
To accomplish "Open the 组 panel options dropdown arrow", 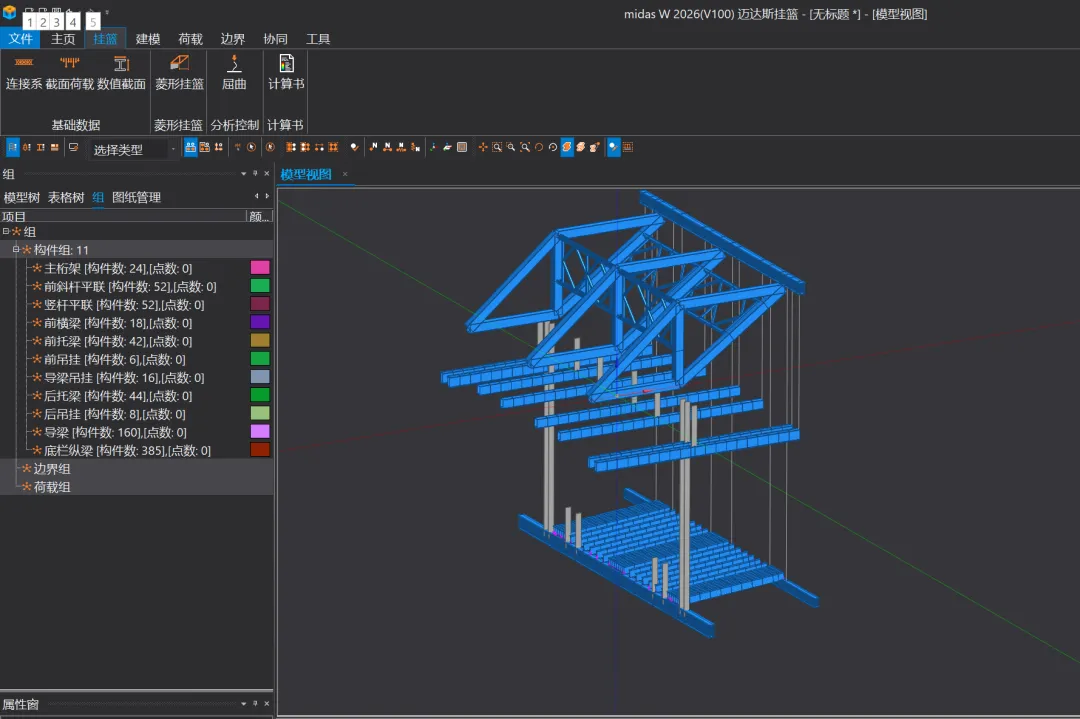I will (243, 174).
